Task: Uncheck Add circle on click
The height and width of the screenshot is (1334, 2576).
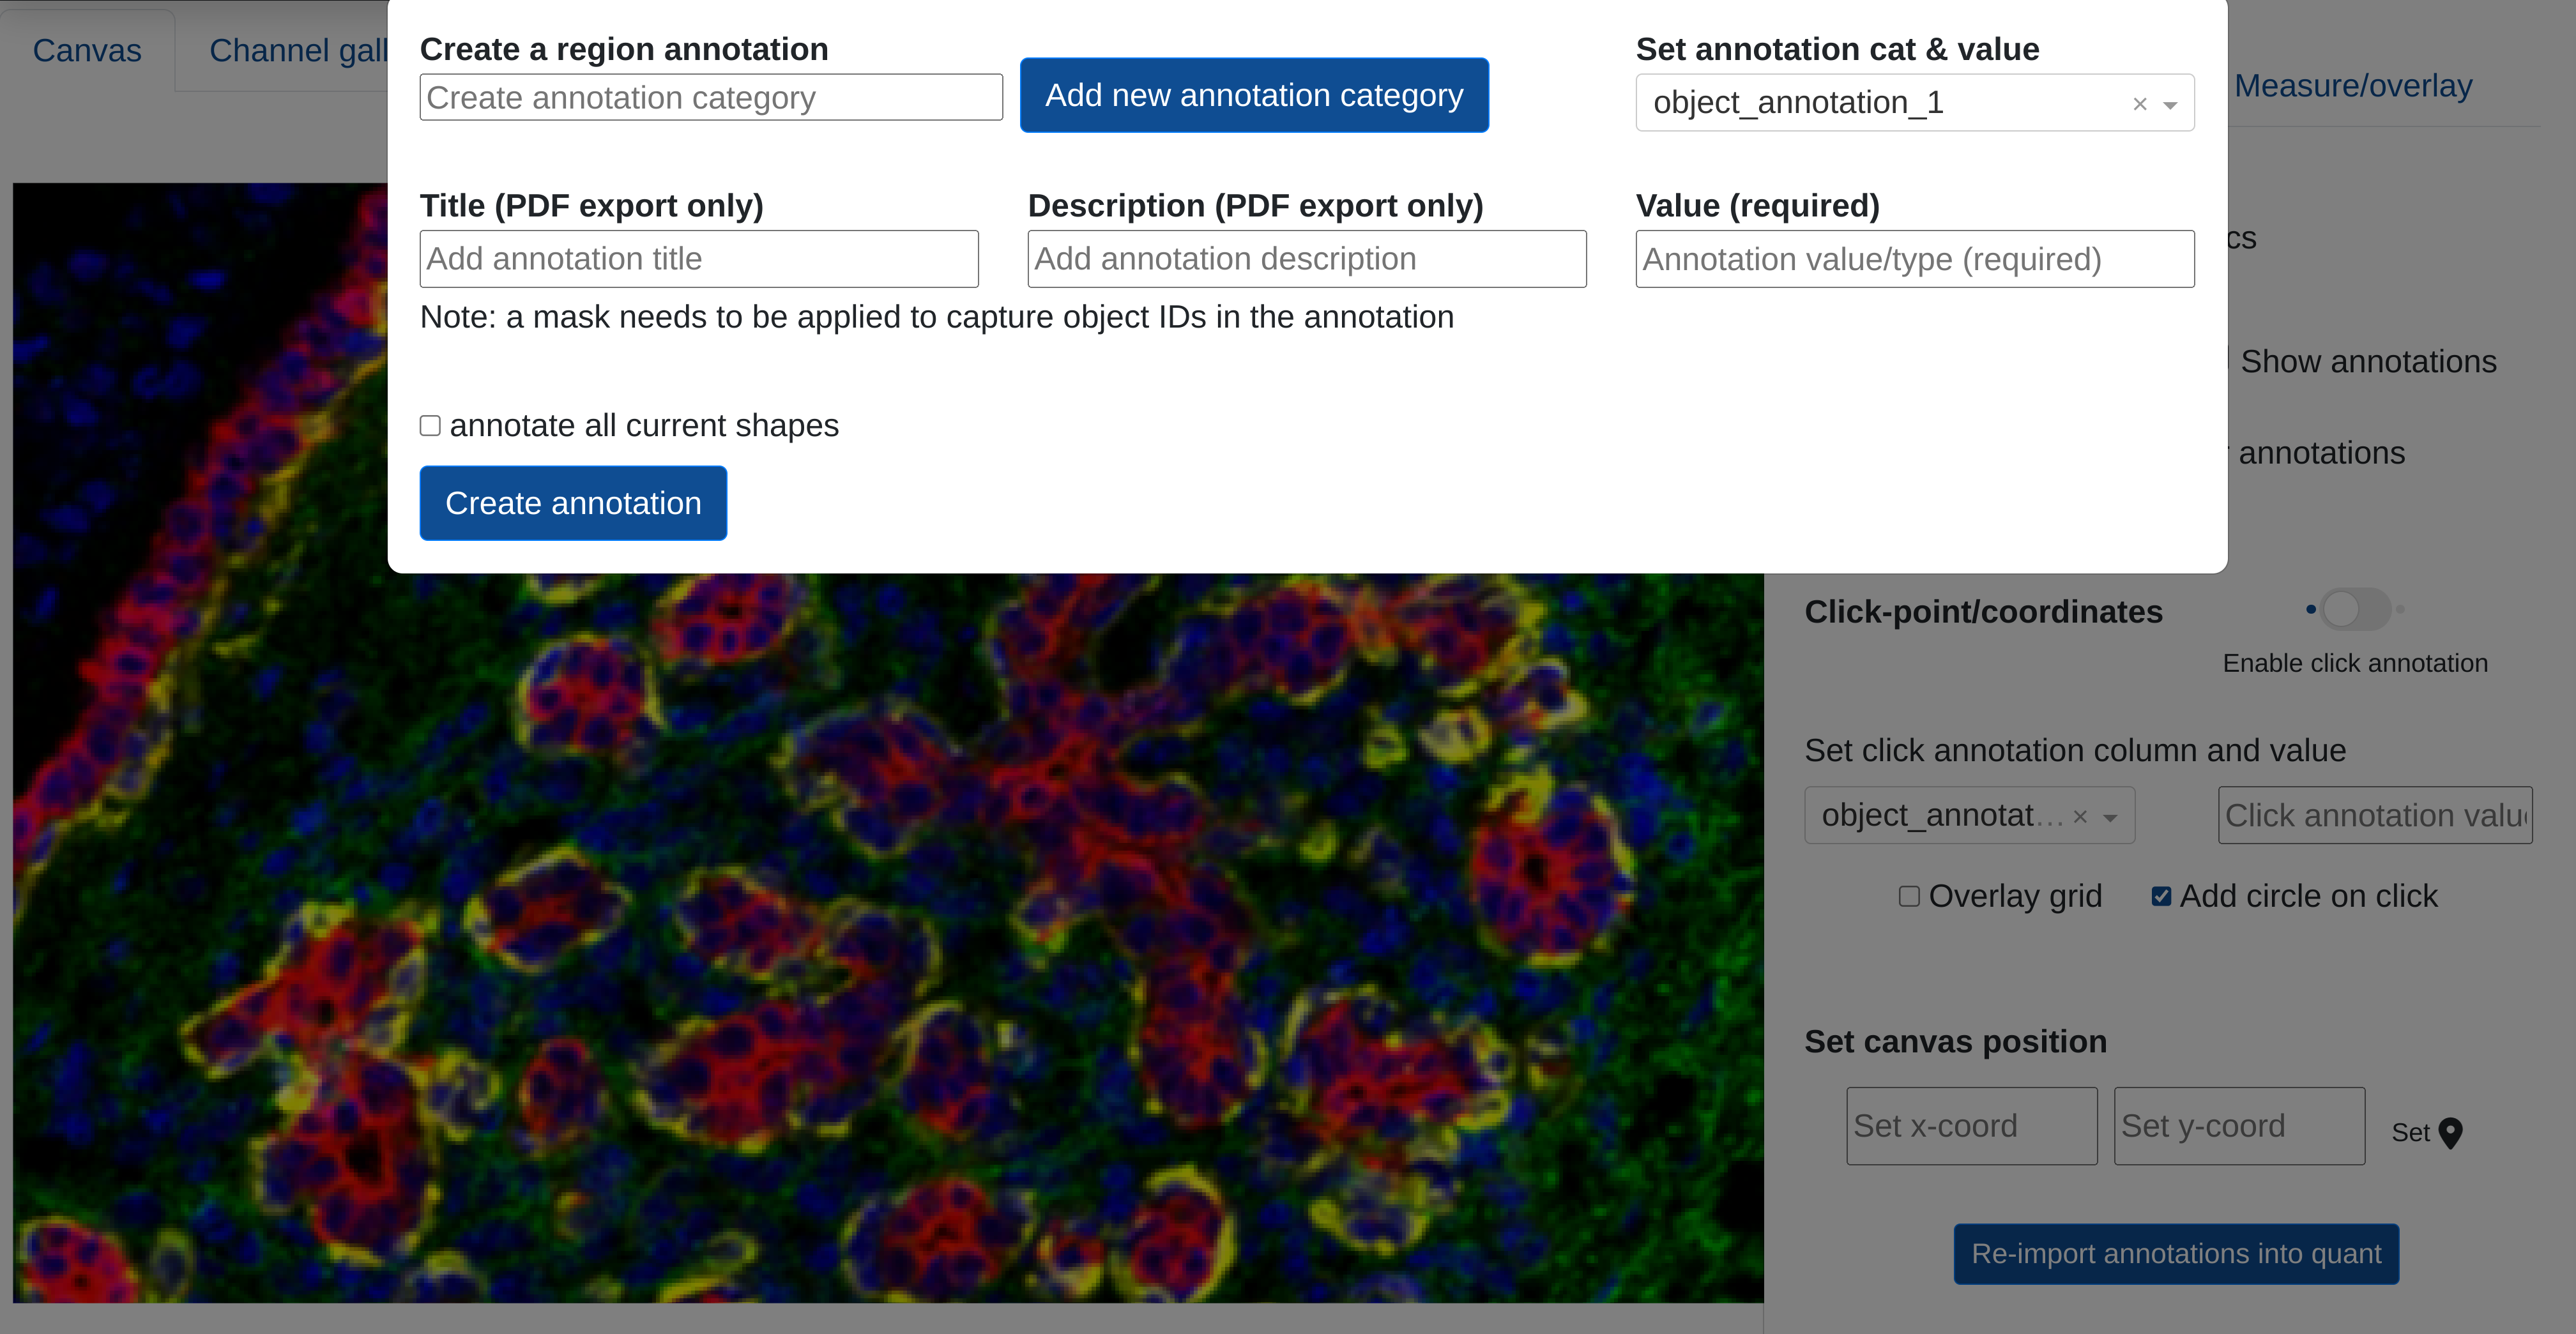Action: pyautogui.click(x=2161, y=896)
